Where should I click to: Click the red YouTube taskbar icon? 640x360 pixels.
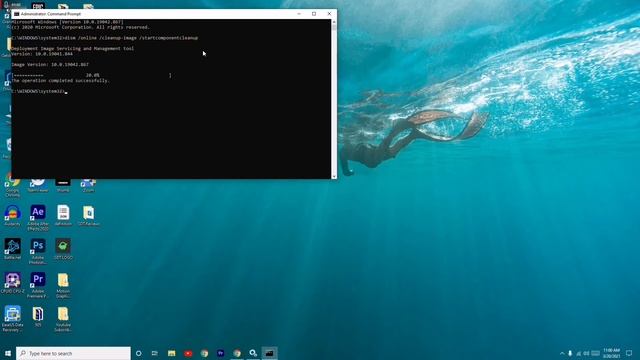[x=188, y=353]
